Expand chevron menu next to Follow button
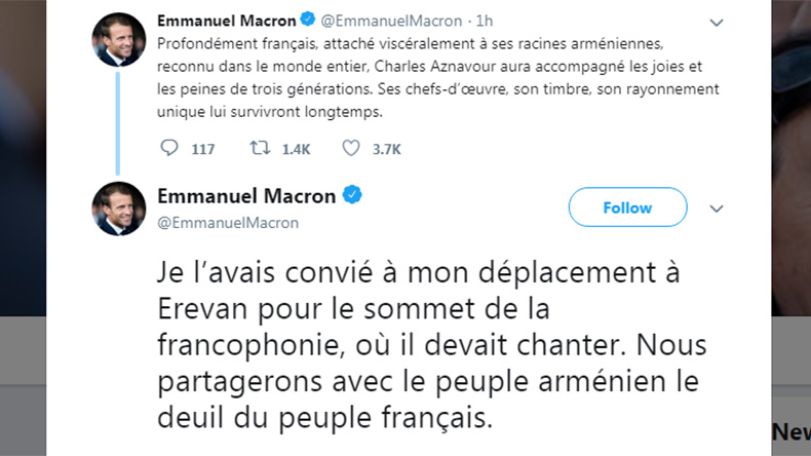Image resolution: width=811 pixels, height=456 pixels. (716, 208)
